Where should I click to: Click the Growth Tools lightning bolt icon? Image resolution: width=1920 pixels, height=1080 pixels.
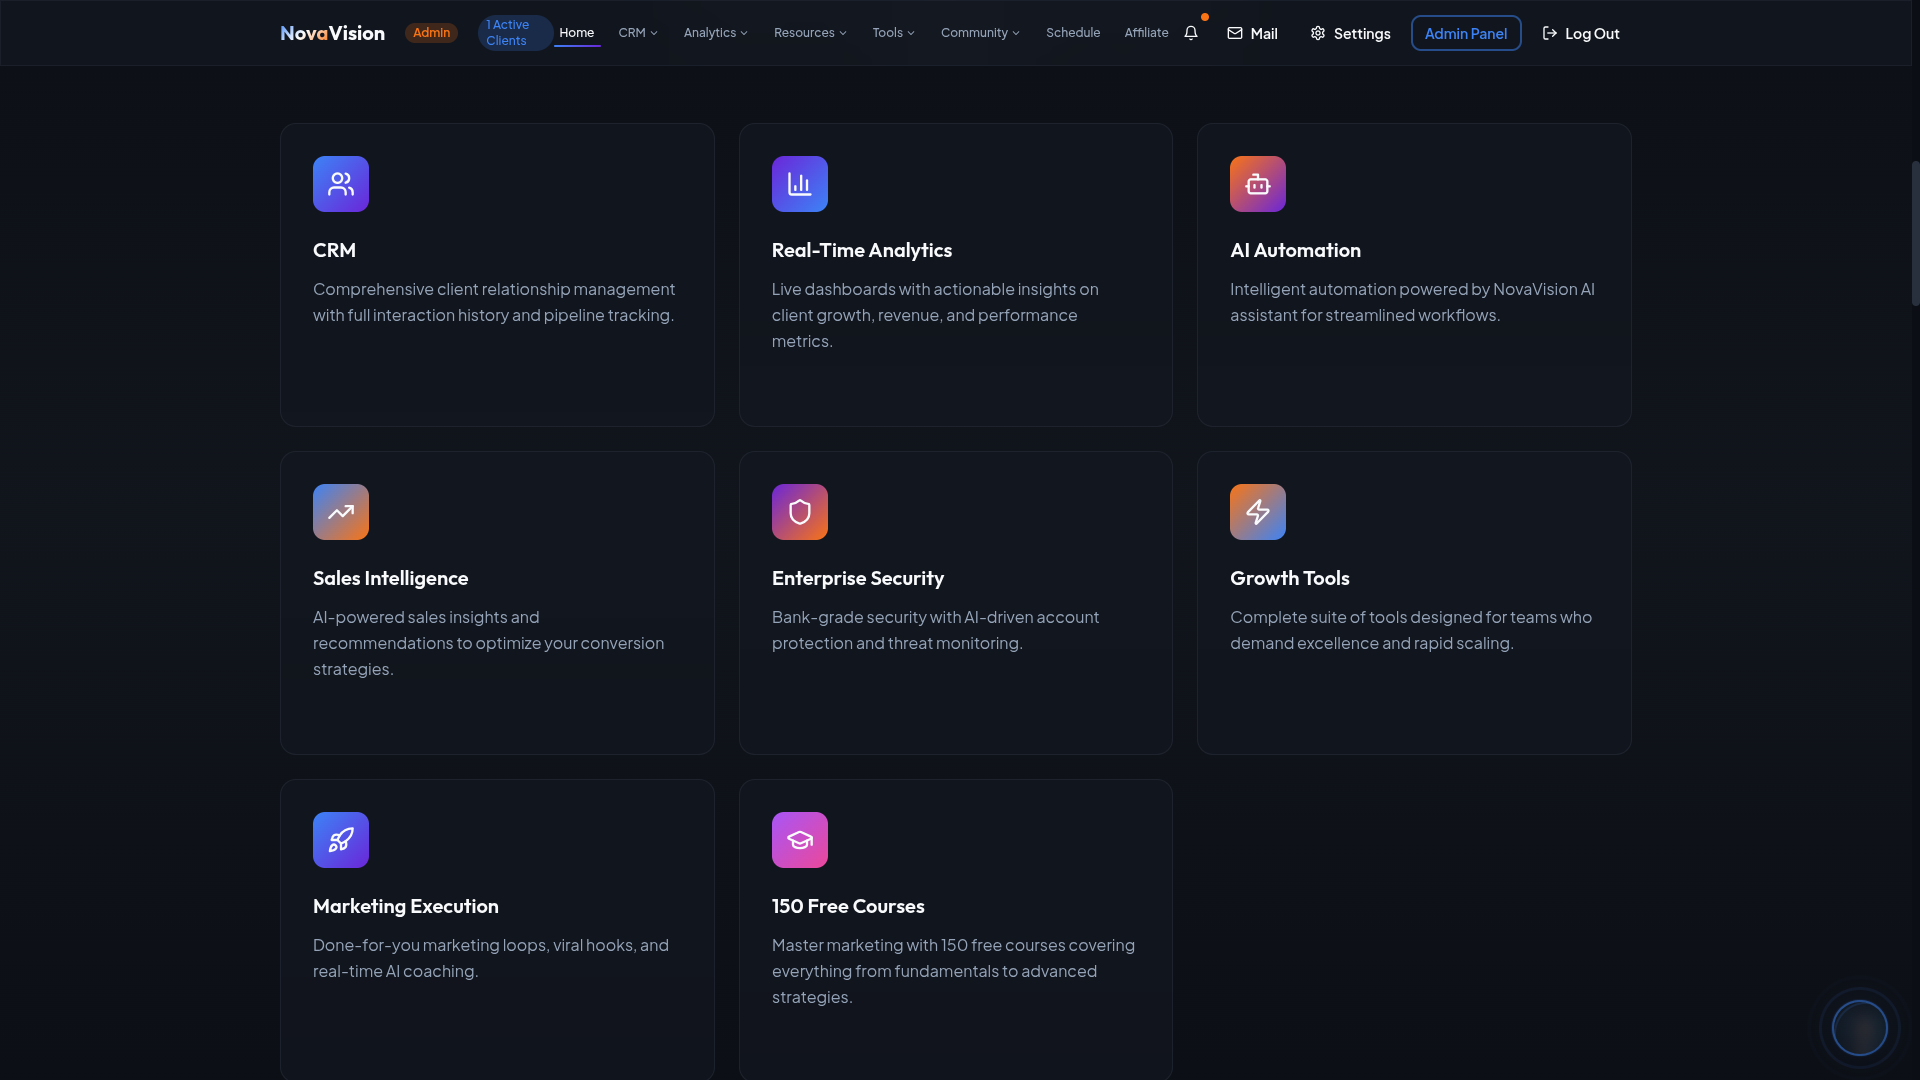[1257, 512]
